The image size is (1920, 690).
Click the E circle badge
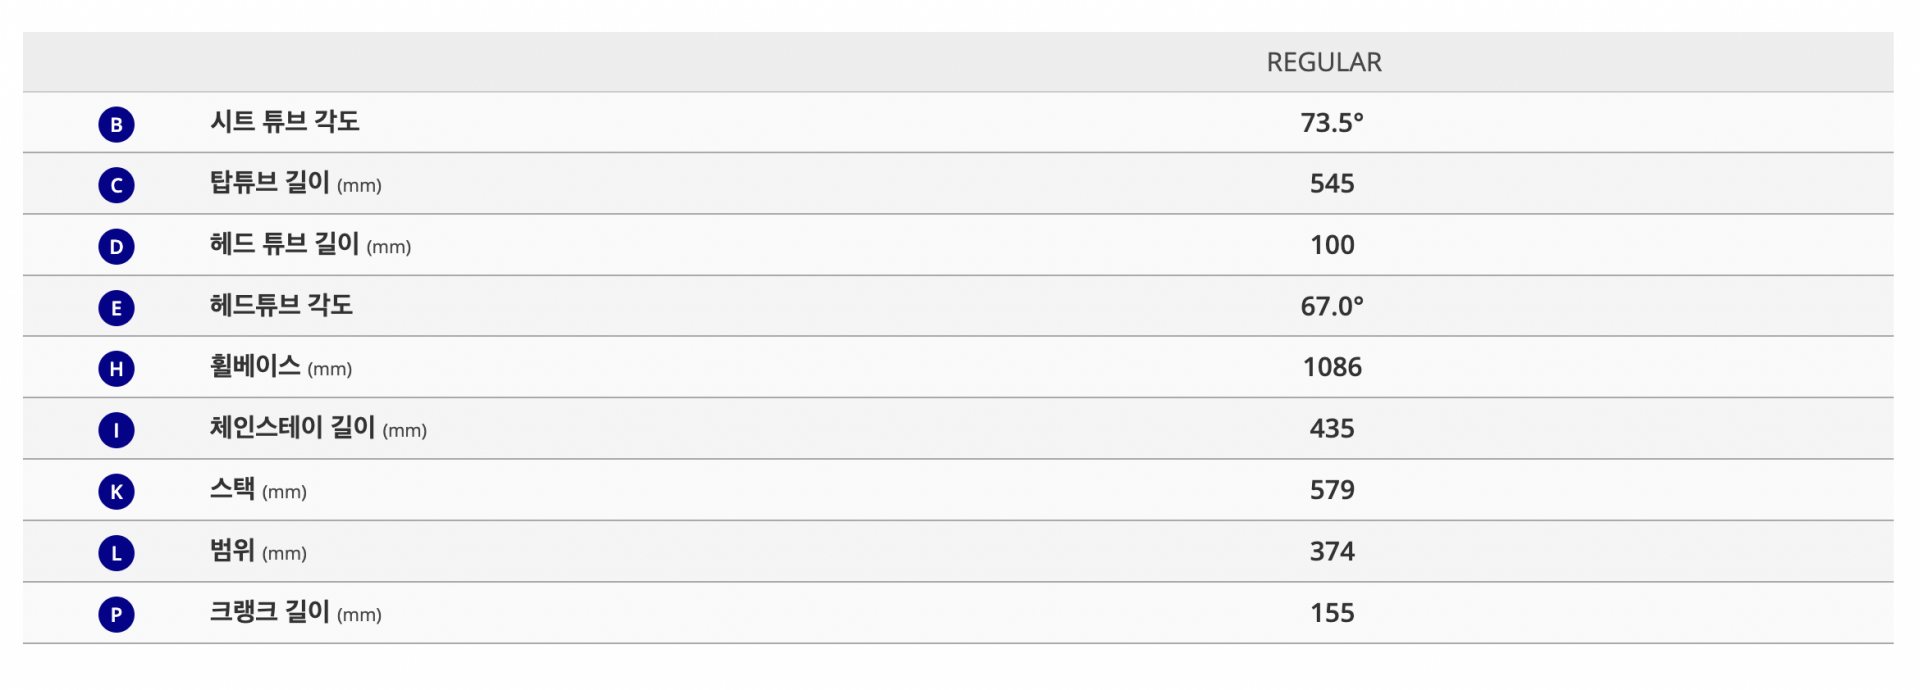(116, 308)
